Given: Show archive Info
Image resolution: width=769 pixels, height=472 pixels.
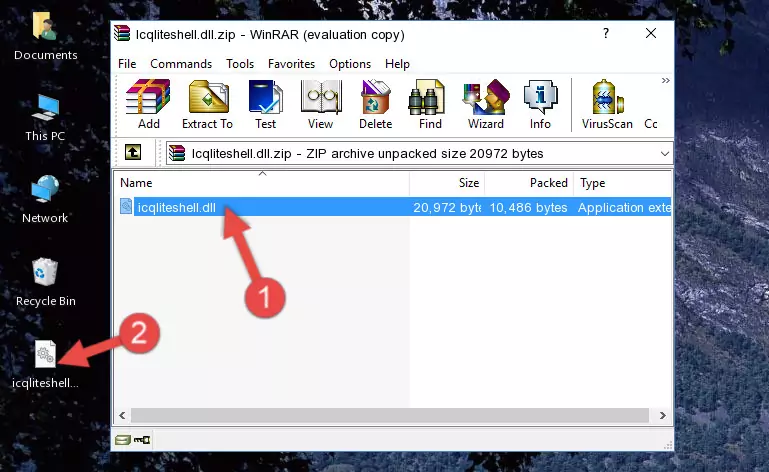Looking at the screenshot, I should pos(540,105).
